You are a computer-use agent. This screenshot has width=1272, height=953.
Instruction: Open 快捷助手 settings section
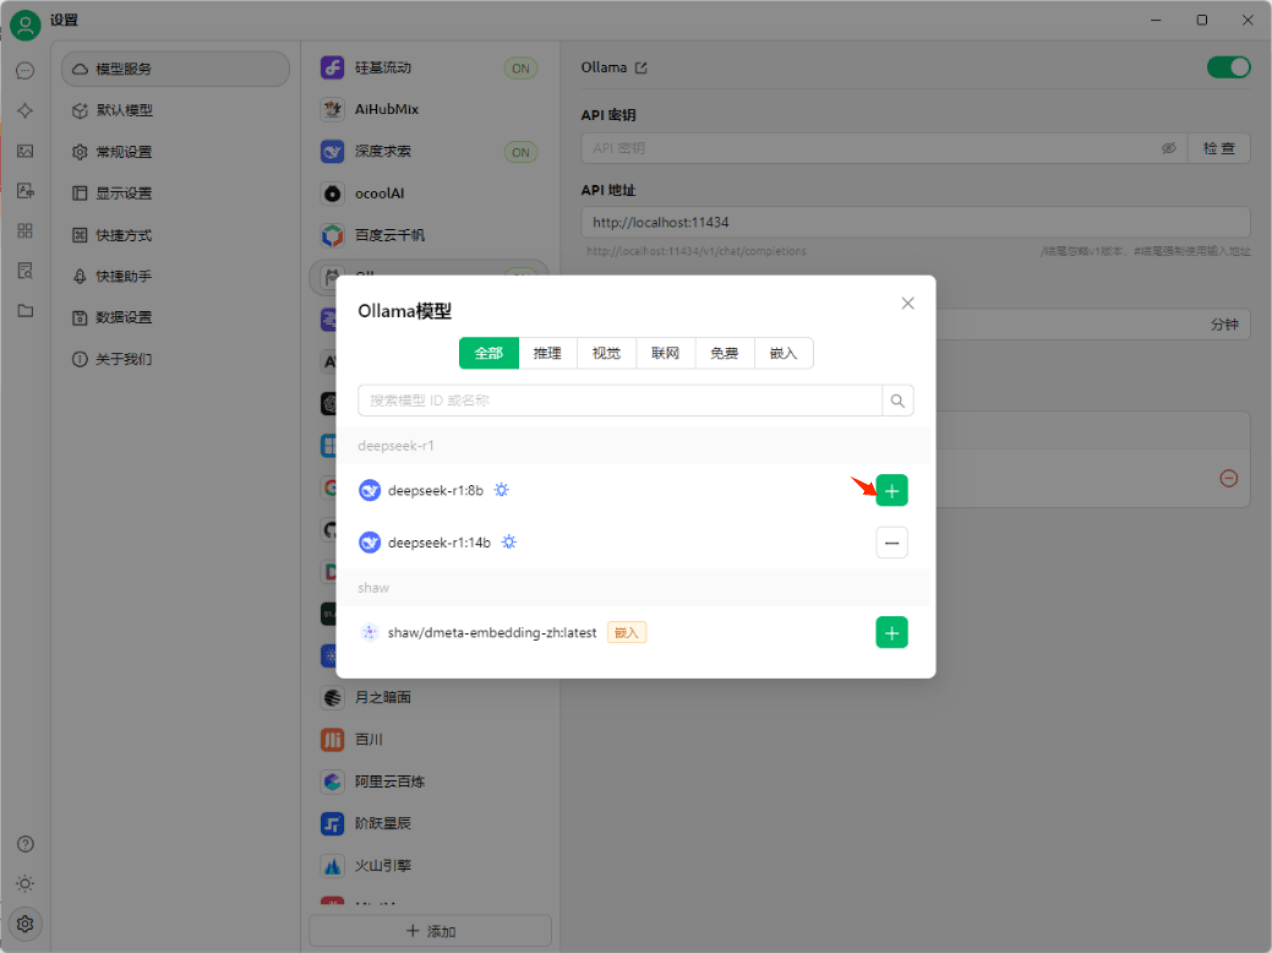(x=175, y=276)
